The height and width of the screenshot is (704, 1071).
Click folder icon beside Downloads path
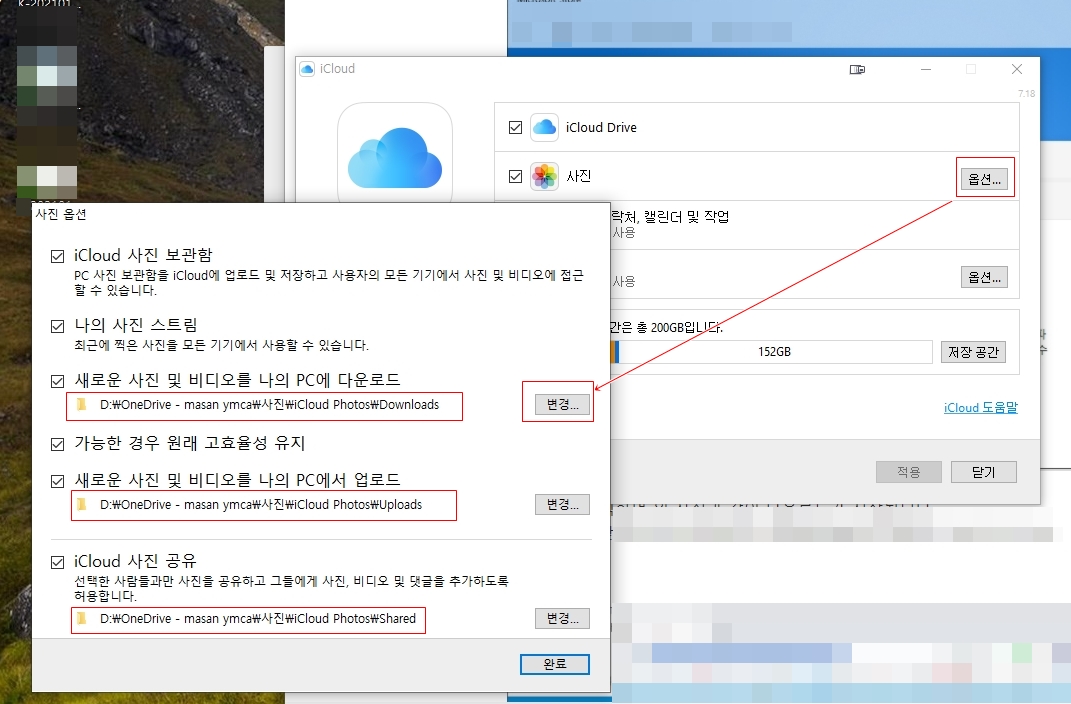tap(82, 405)
